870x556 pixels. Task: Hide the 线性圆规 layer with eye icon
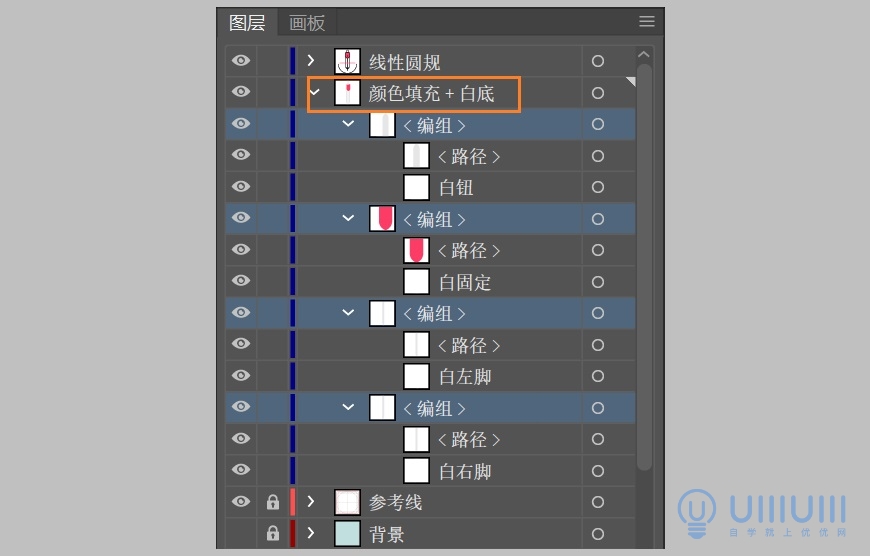pyautogui.click(x=241, y=60)
